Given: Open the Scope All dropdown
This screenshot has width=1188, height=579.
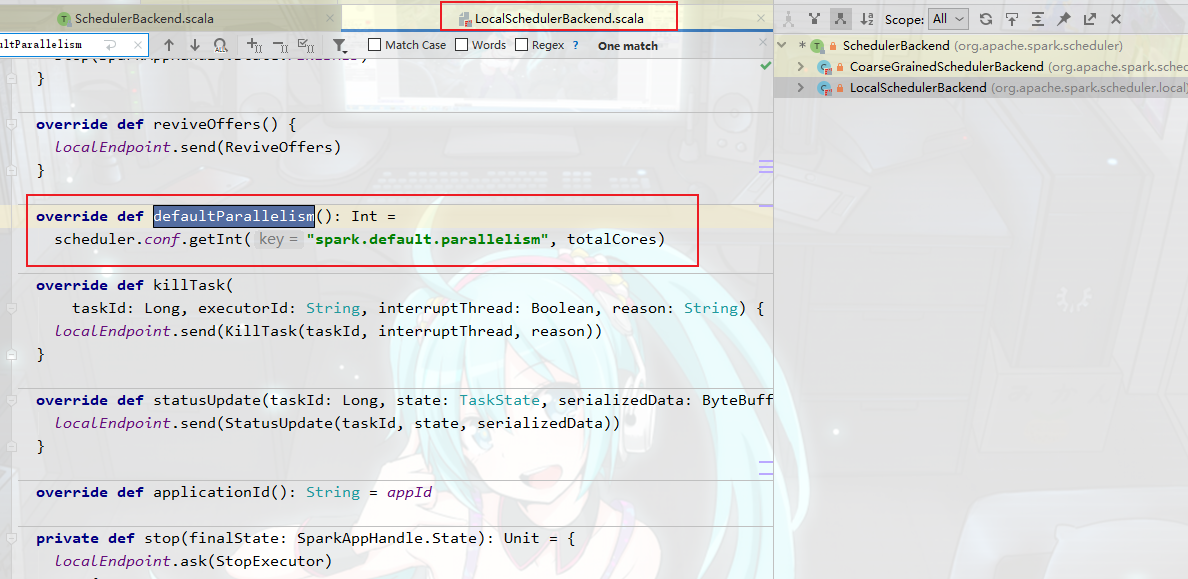Looking at the screenshot, I should click(x=949, y=19).
